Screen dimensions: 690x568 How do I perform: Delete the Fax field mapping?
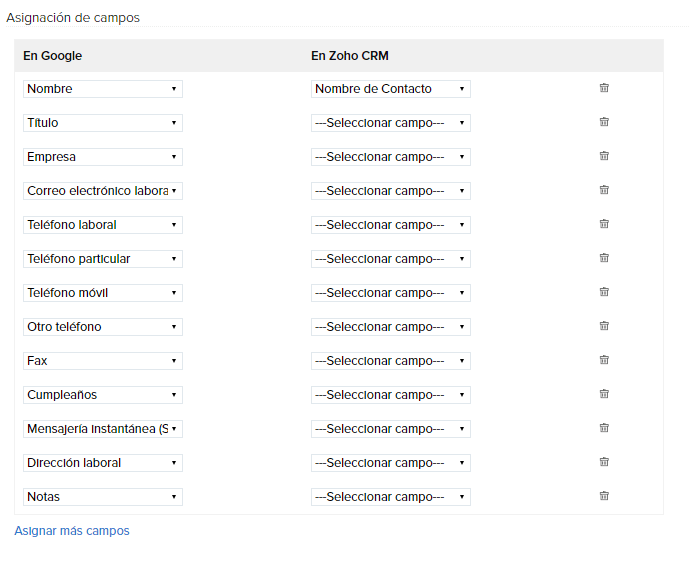tap(604, 360)
